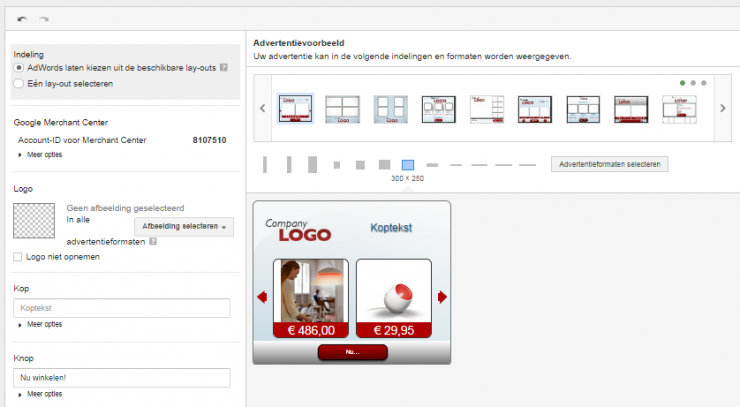The image size is (740, 407).
Task: Click the undo arrow icon
Action: coord(22,19)
